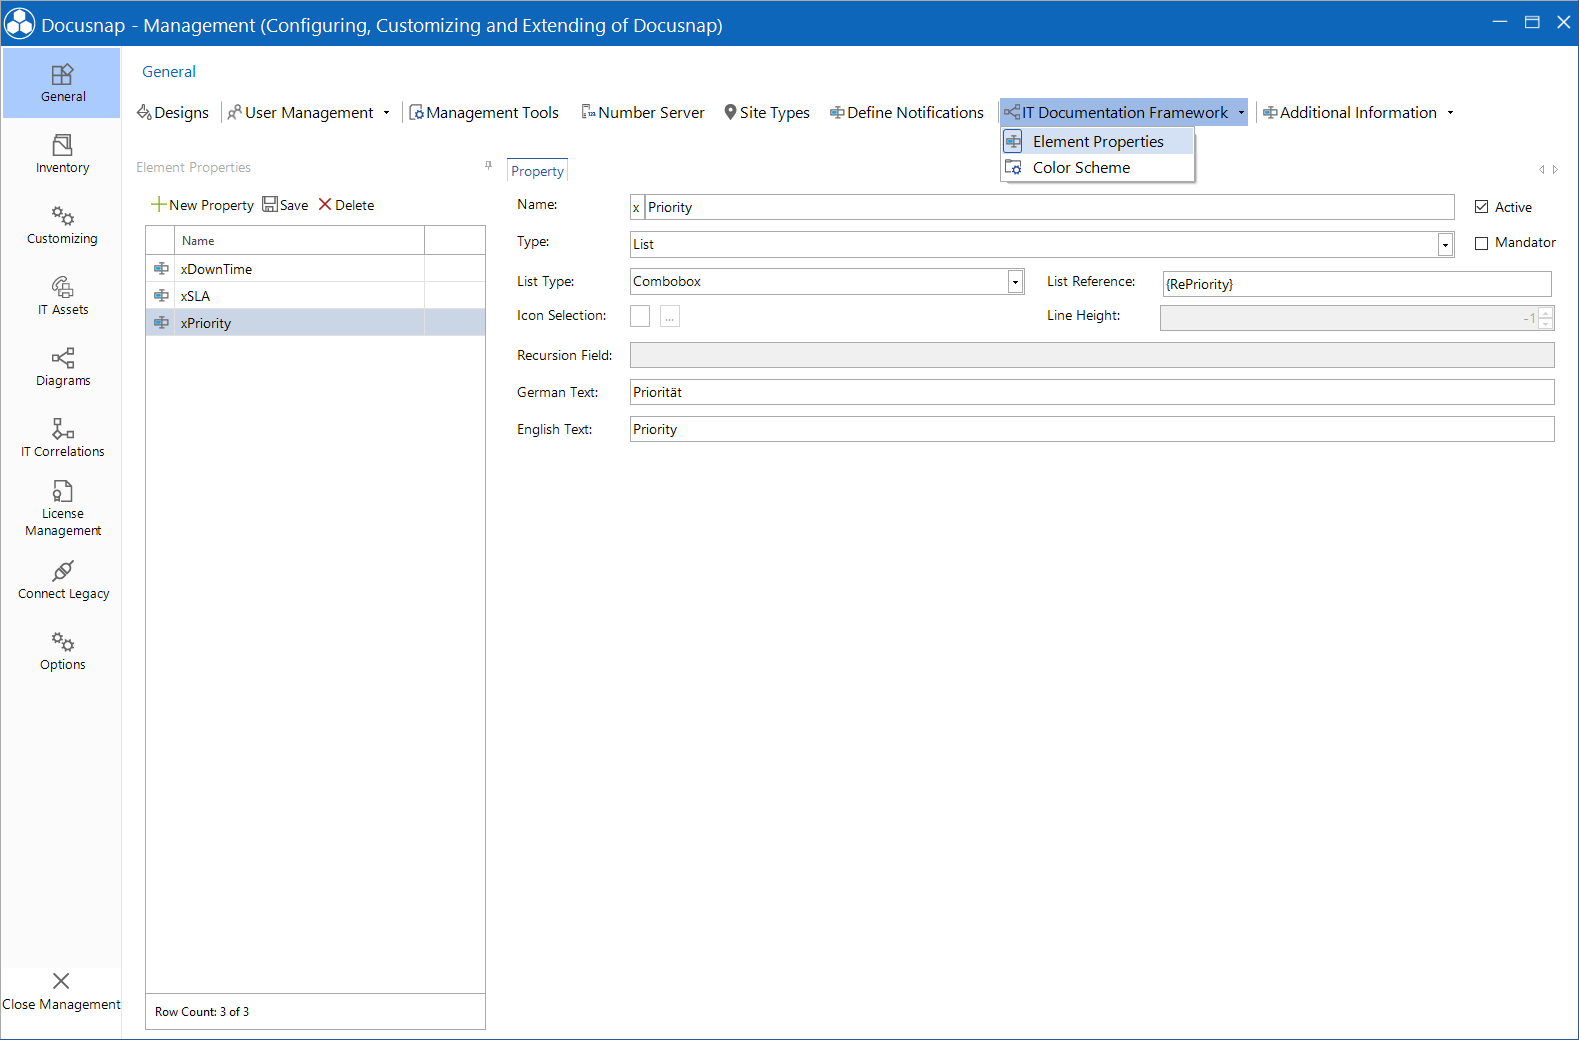
Task: Open the Inventory section
Action: [x=62, y=154]
